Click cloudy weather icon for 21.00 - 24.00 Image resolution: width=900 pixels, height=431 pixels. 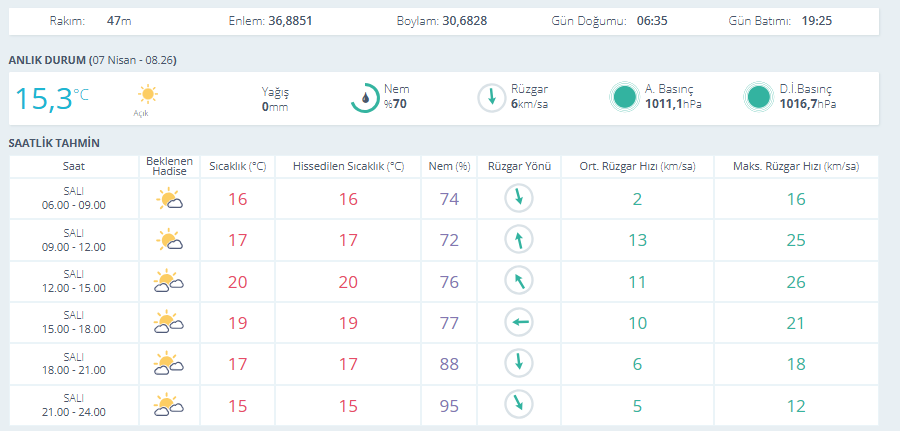pyautogui.click(x=169, y=405)
